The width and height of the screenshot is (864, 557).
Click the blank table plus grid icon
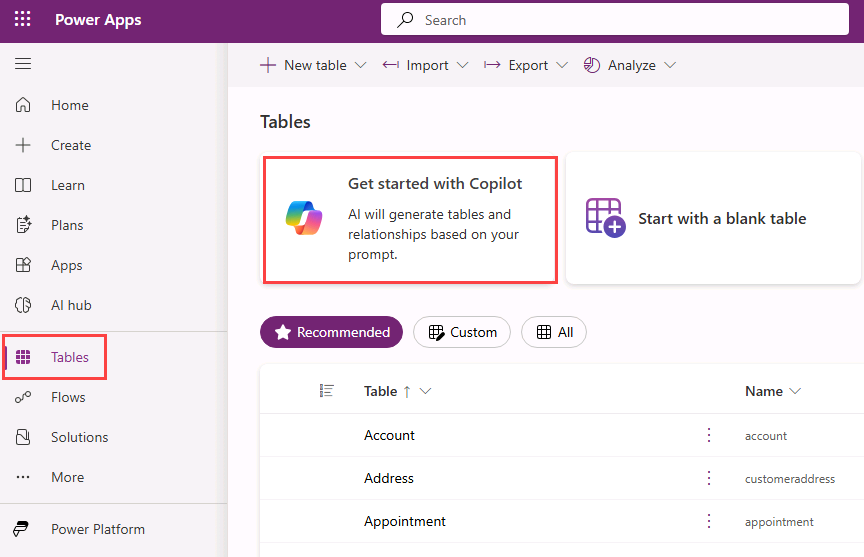click(x=605, y=218)
